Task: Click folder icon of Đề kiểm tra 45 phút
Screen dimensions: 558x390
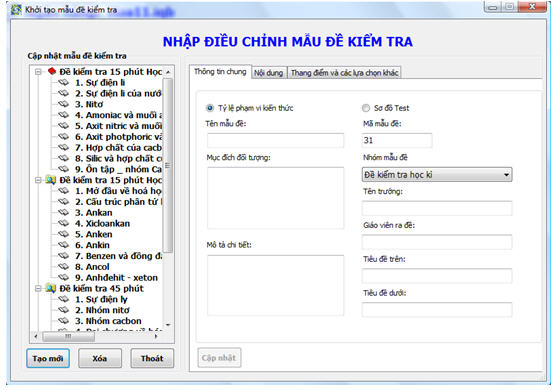Action: click(x=51, y=288)
